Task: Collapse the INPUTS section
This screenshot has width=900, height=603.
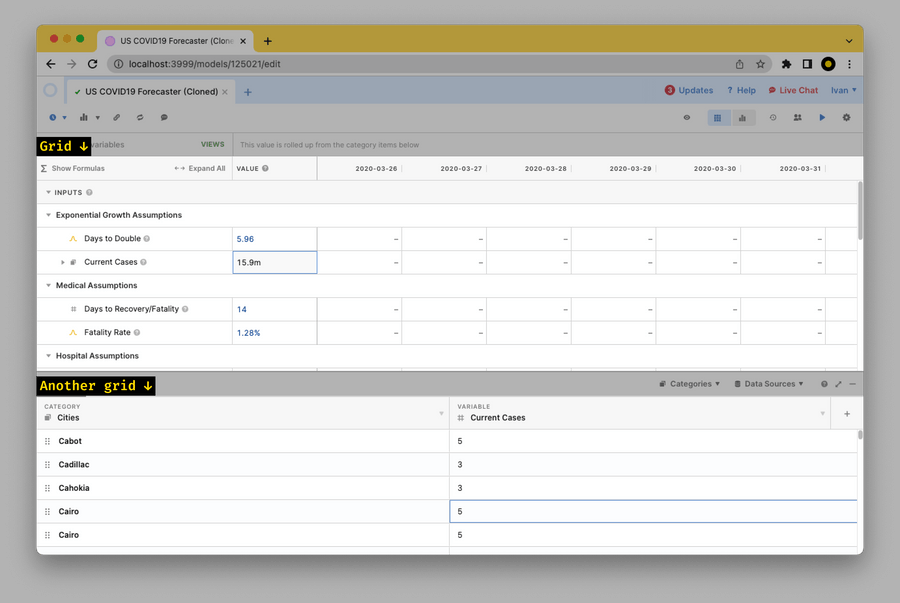Action: click(x=48, y=192)
